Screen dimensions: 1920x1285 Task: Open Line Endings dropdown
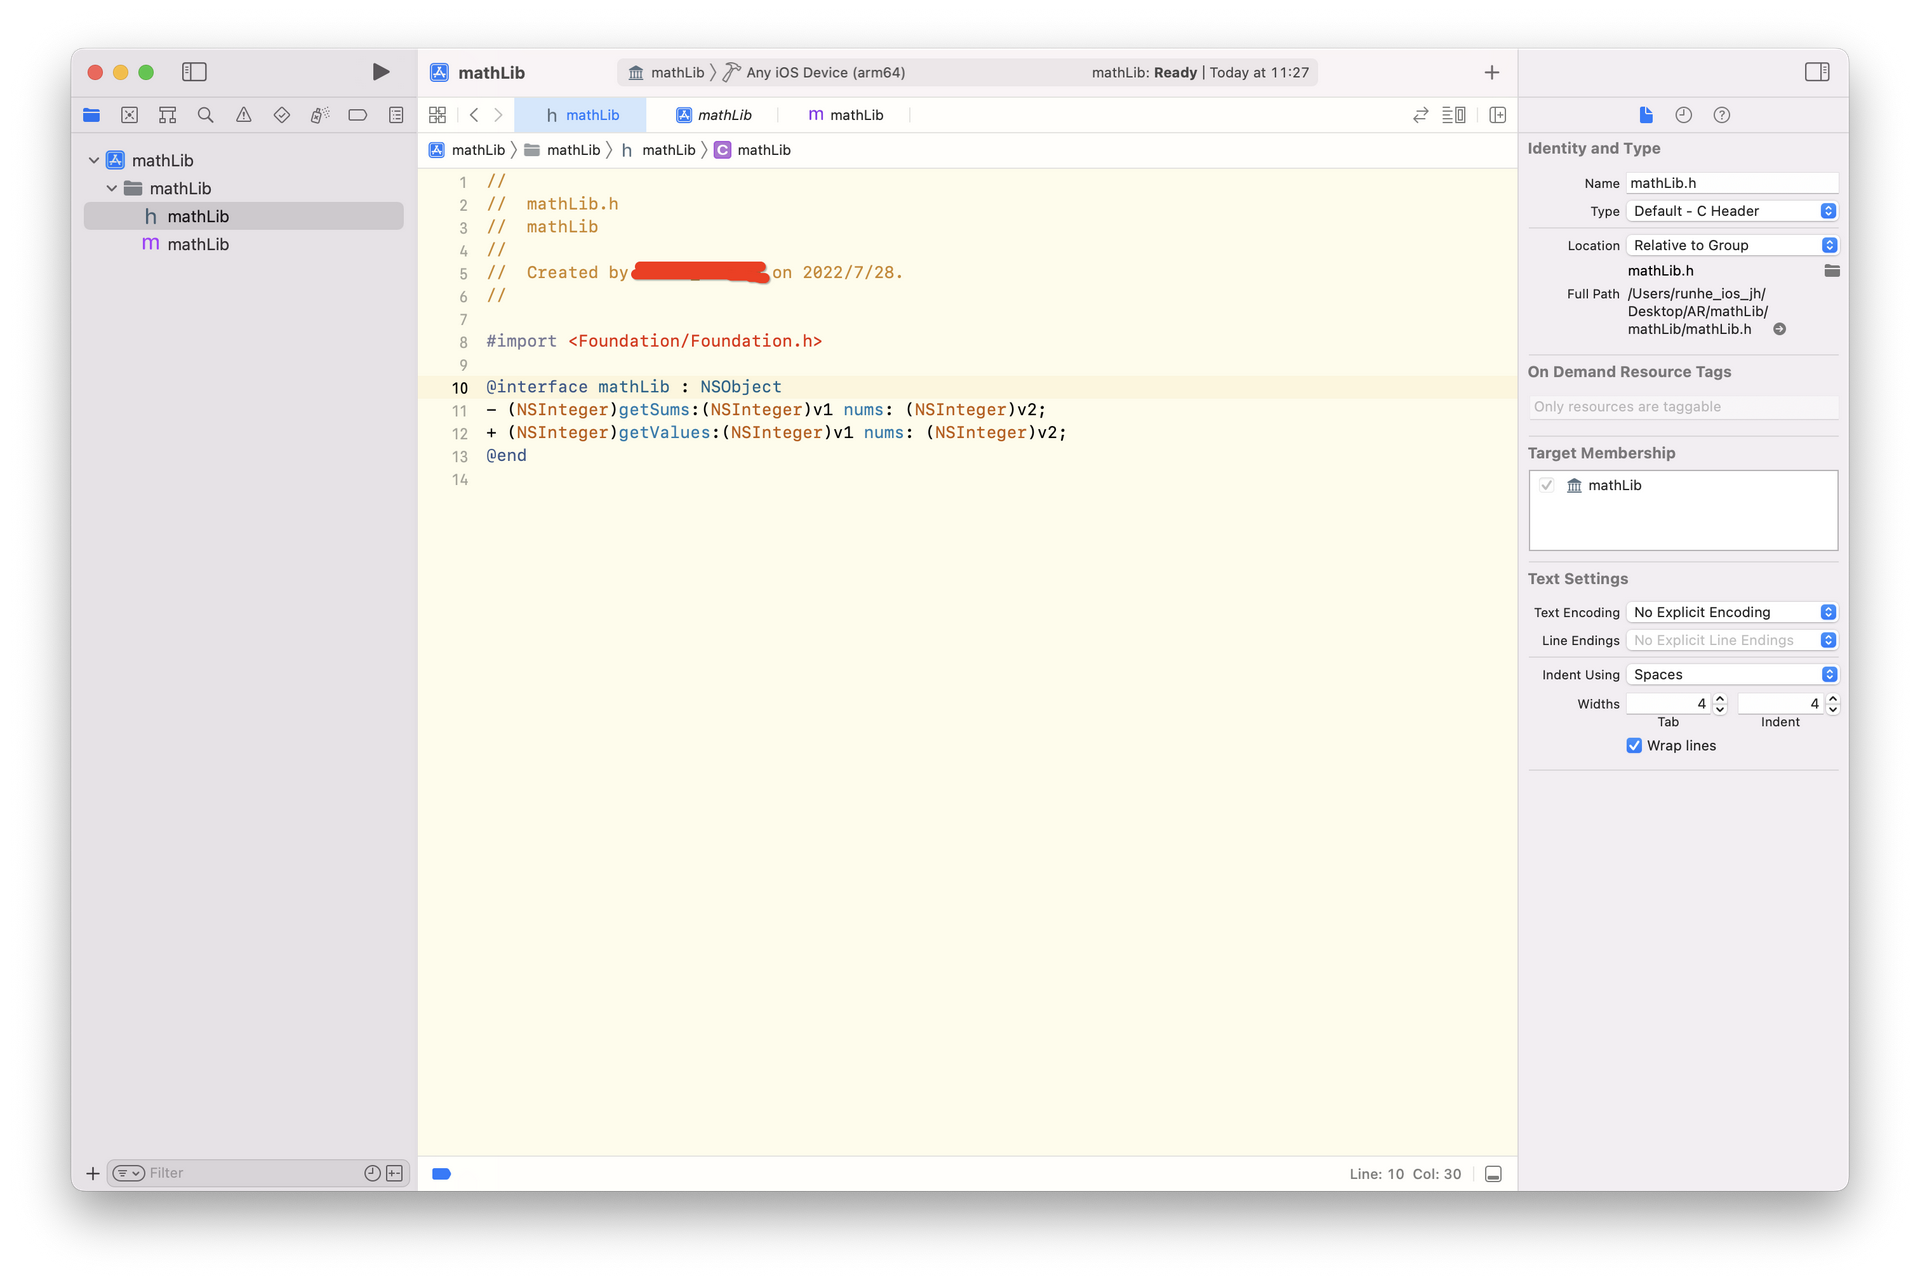(1732, 640)
